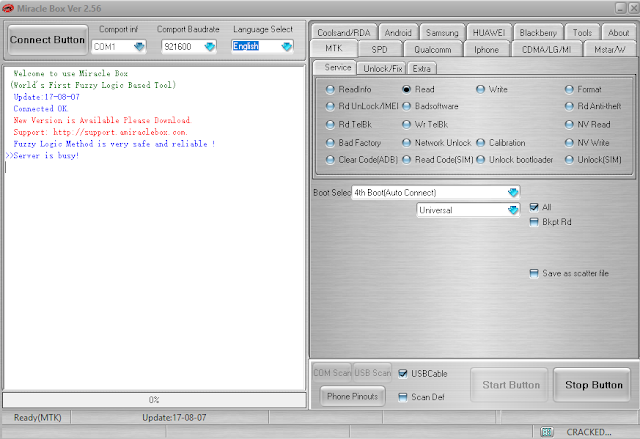Select the Network Unlock radio option

[437, 143]
